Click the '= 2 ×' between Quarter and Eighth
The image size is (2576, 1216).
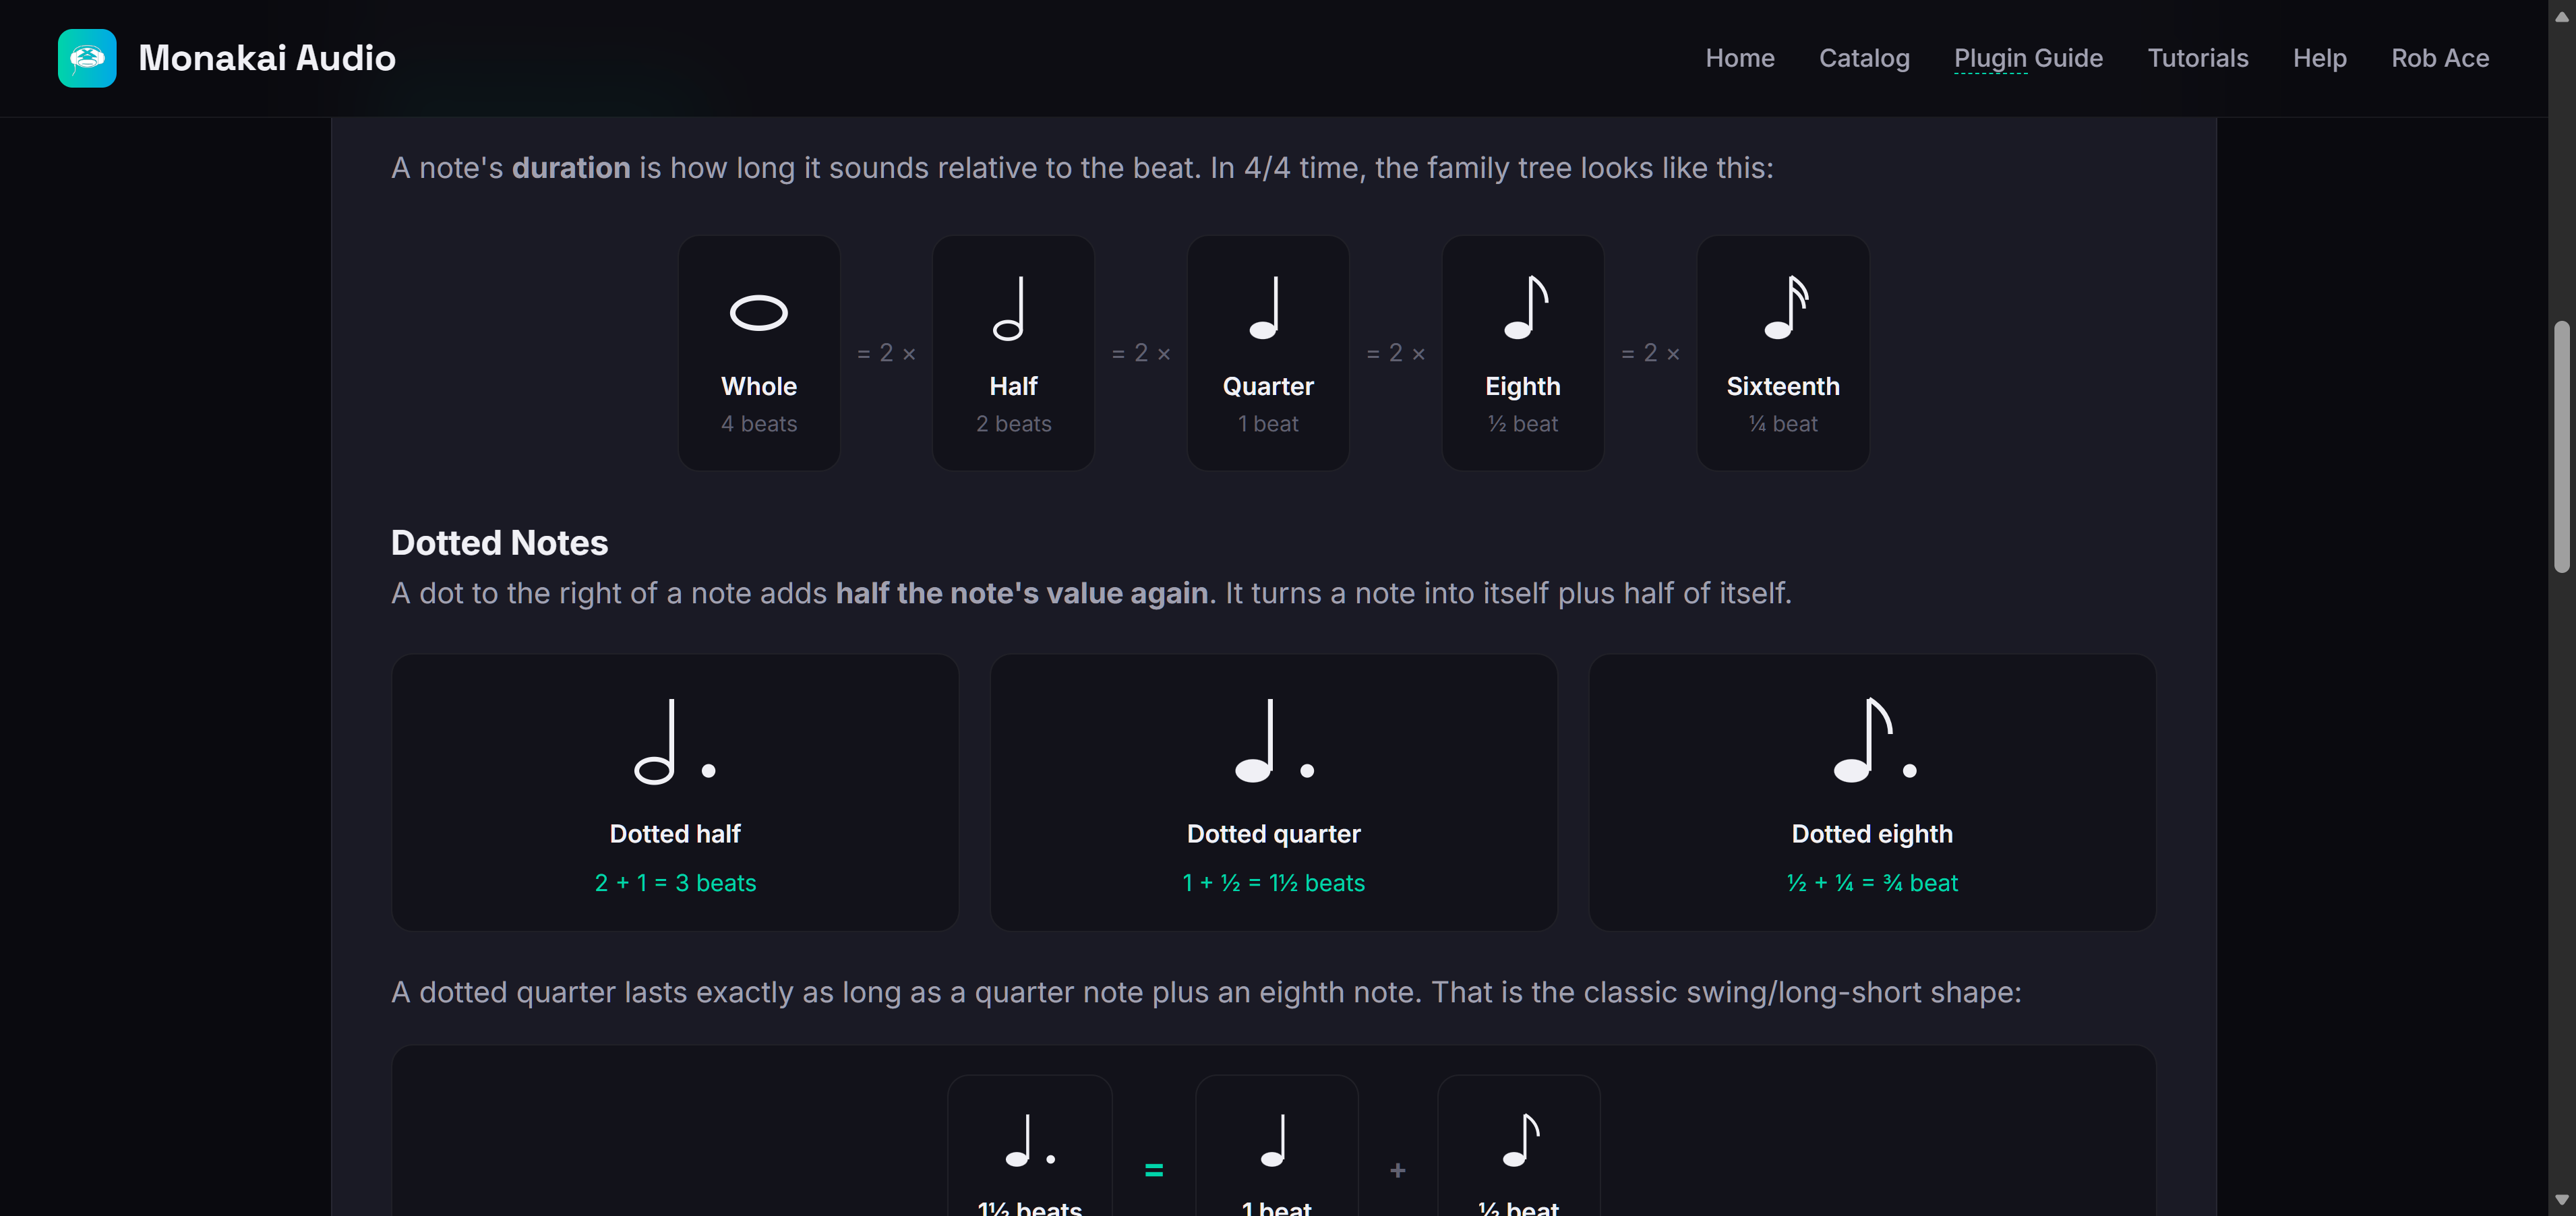(x=1395, y=353)
